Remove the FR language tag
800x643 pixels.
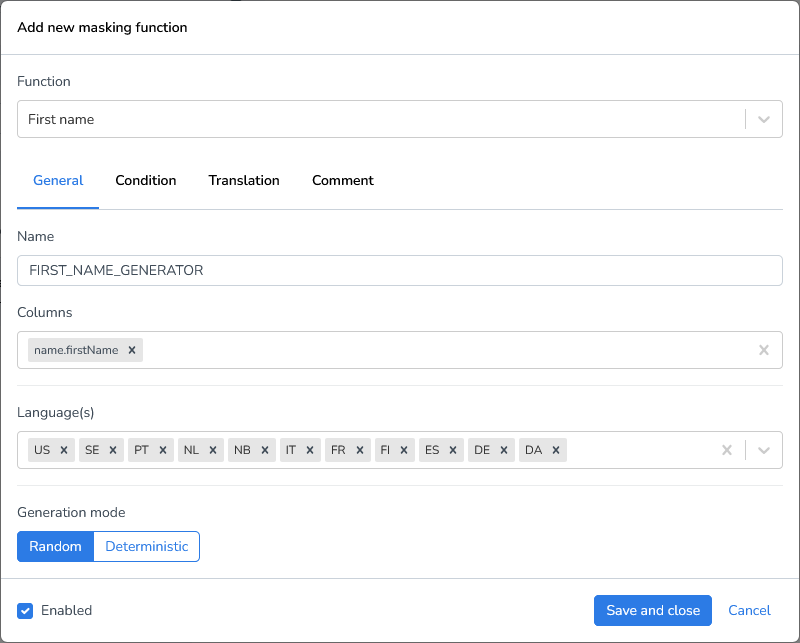coord(358,450)
